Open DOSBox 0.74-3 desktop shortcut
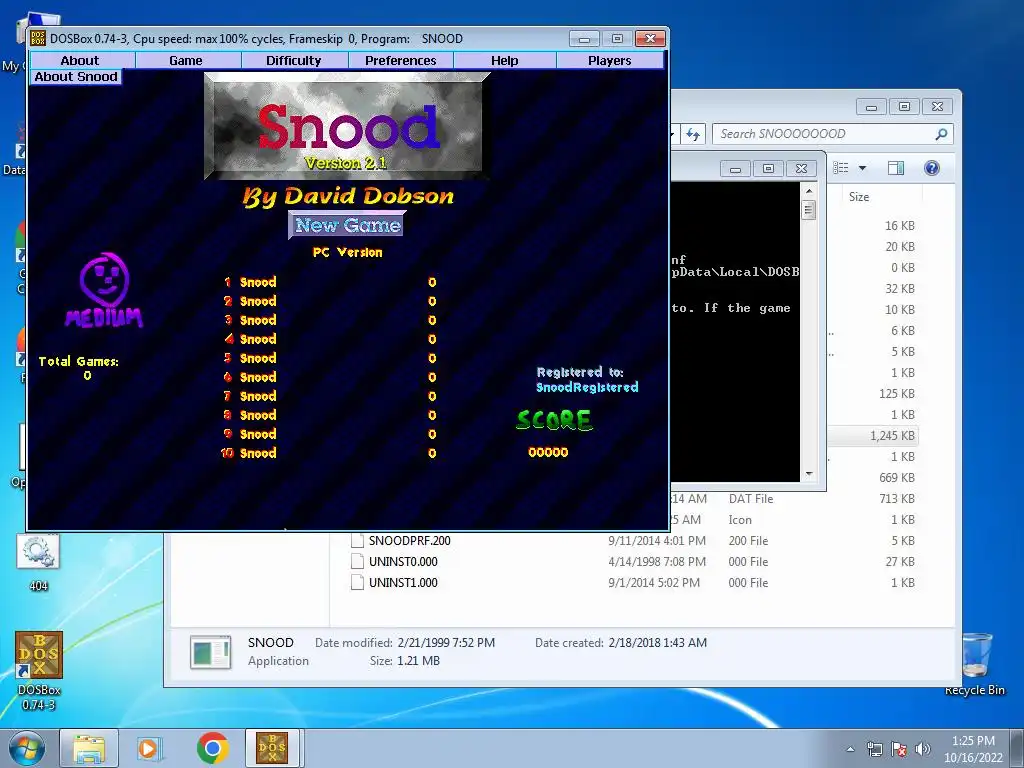The width and height of the screenshot is (1024, 768). [39, 670]
